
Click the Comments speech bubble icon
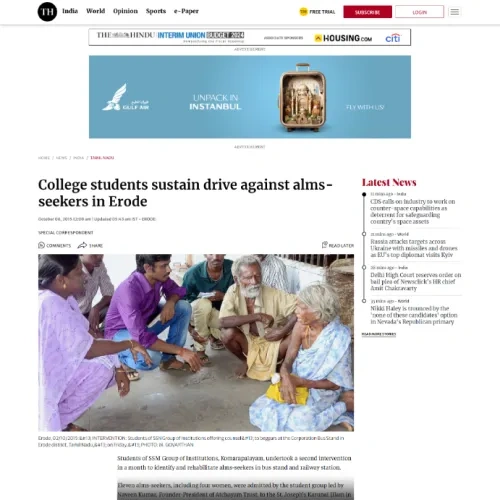click(x=41, y=245)
